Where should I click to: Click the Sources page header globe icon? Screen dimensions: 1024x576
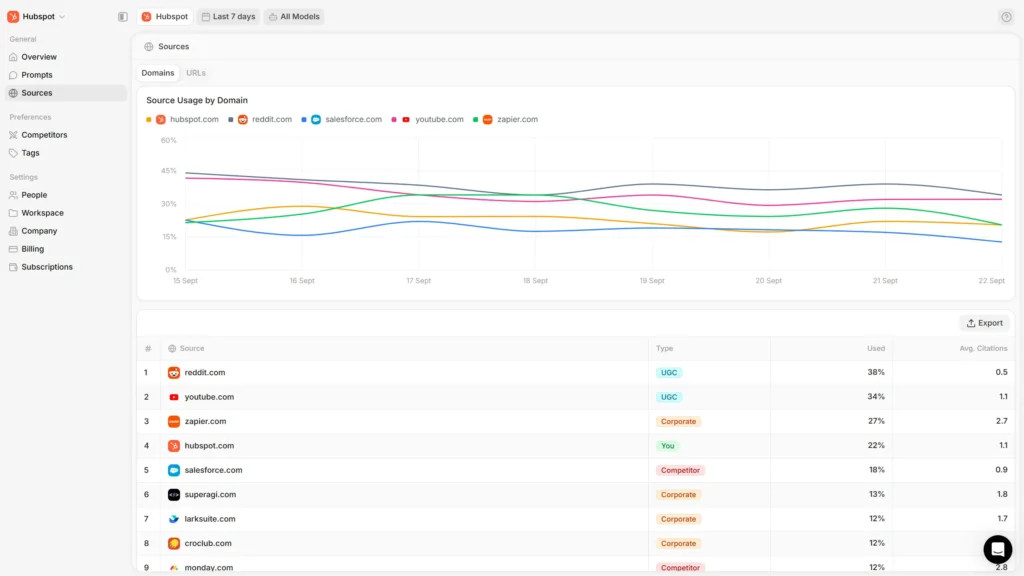click(149, 46)
